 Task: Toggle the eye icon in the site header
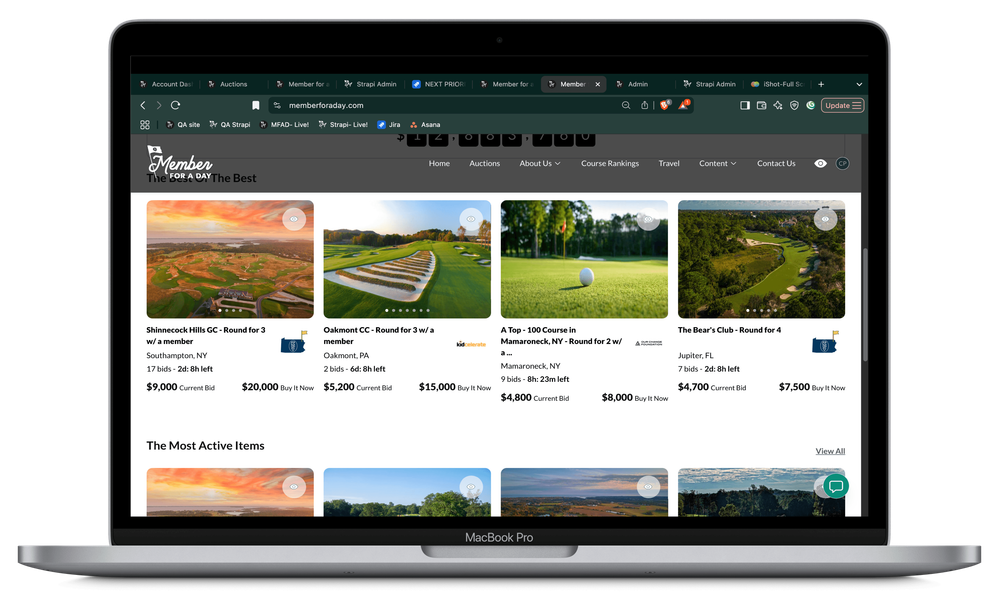click(820, 164)
